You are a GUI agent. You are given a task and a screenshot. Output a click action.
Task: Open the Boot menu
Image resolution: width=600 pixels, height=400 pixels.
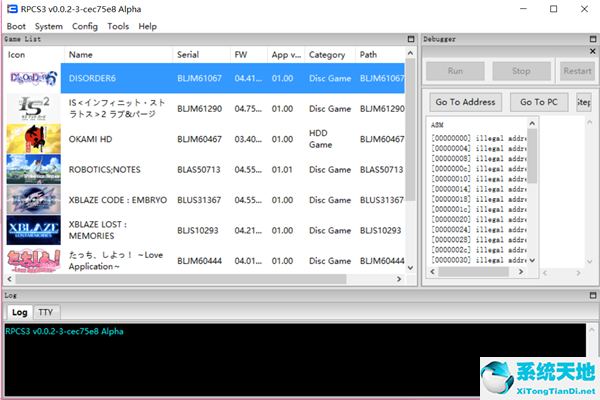click(16, 26)
